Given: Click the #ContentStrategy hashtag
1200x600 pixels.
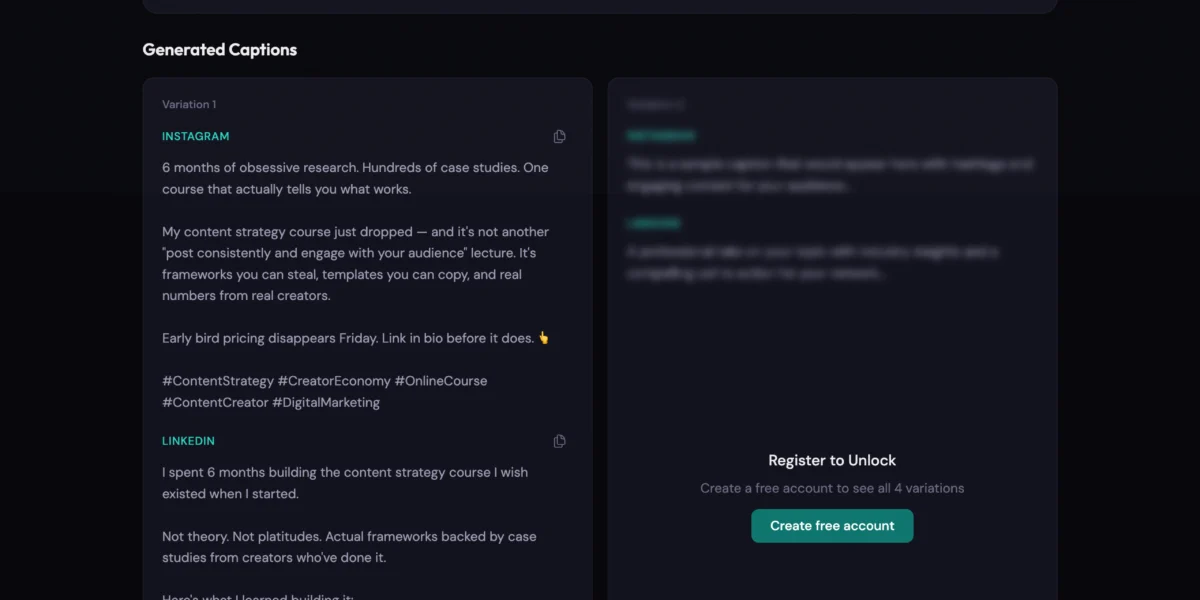Looking at the screenshot, I should point(218,381).
